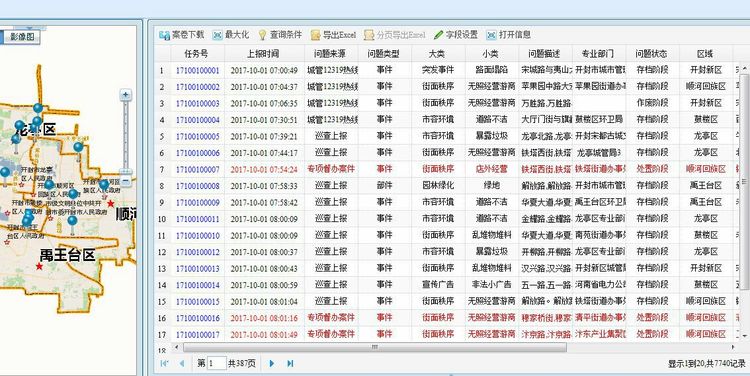750x376 pixels.
Task: Open task link 17100100011
Action: (x=198, y=219)
